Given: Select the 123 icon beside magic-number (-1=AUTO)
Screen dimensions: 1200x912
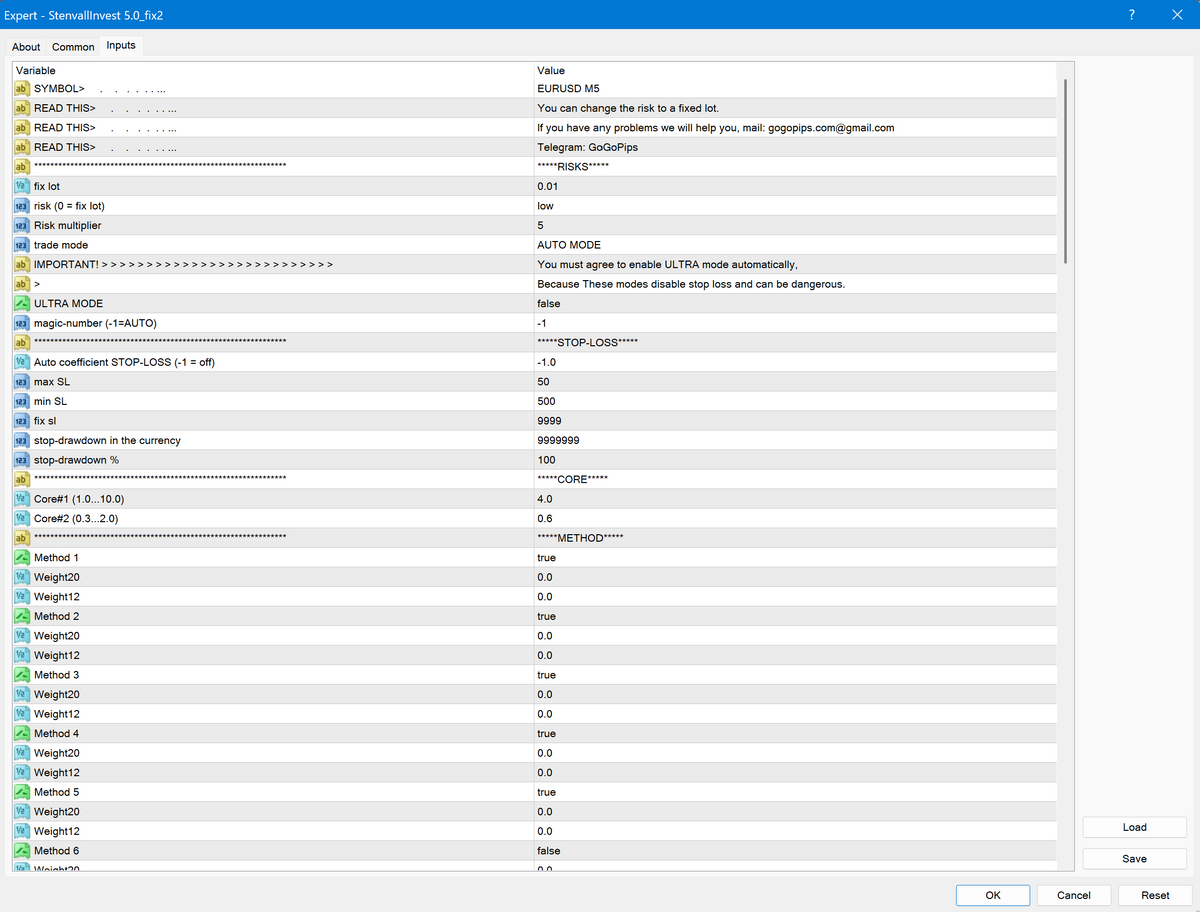Looking at the screenshot, I should coord(20,323).
